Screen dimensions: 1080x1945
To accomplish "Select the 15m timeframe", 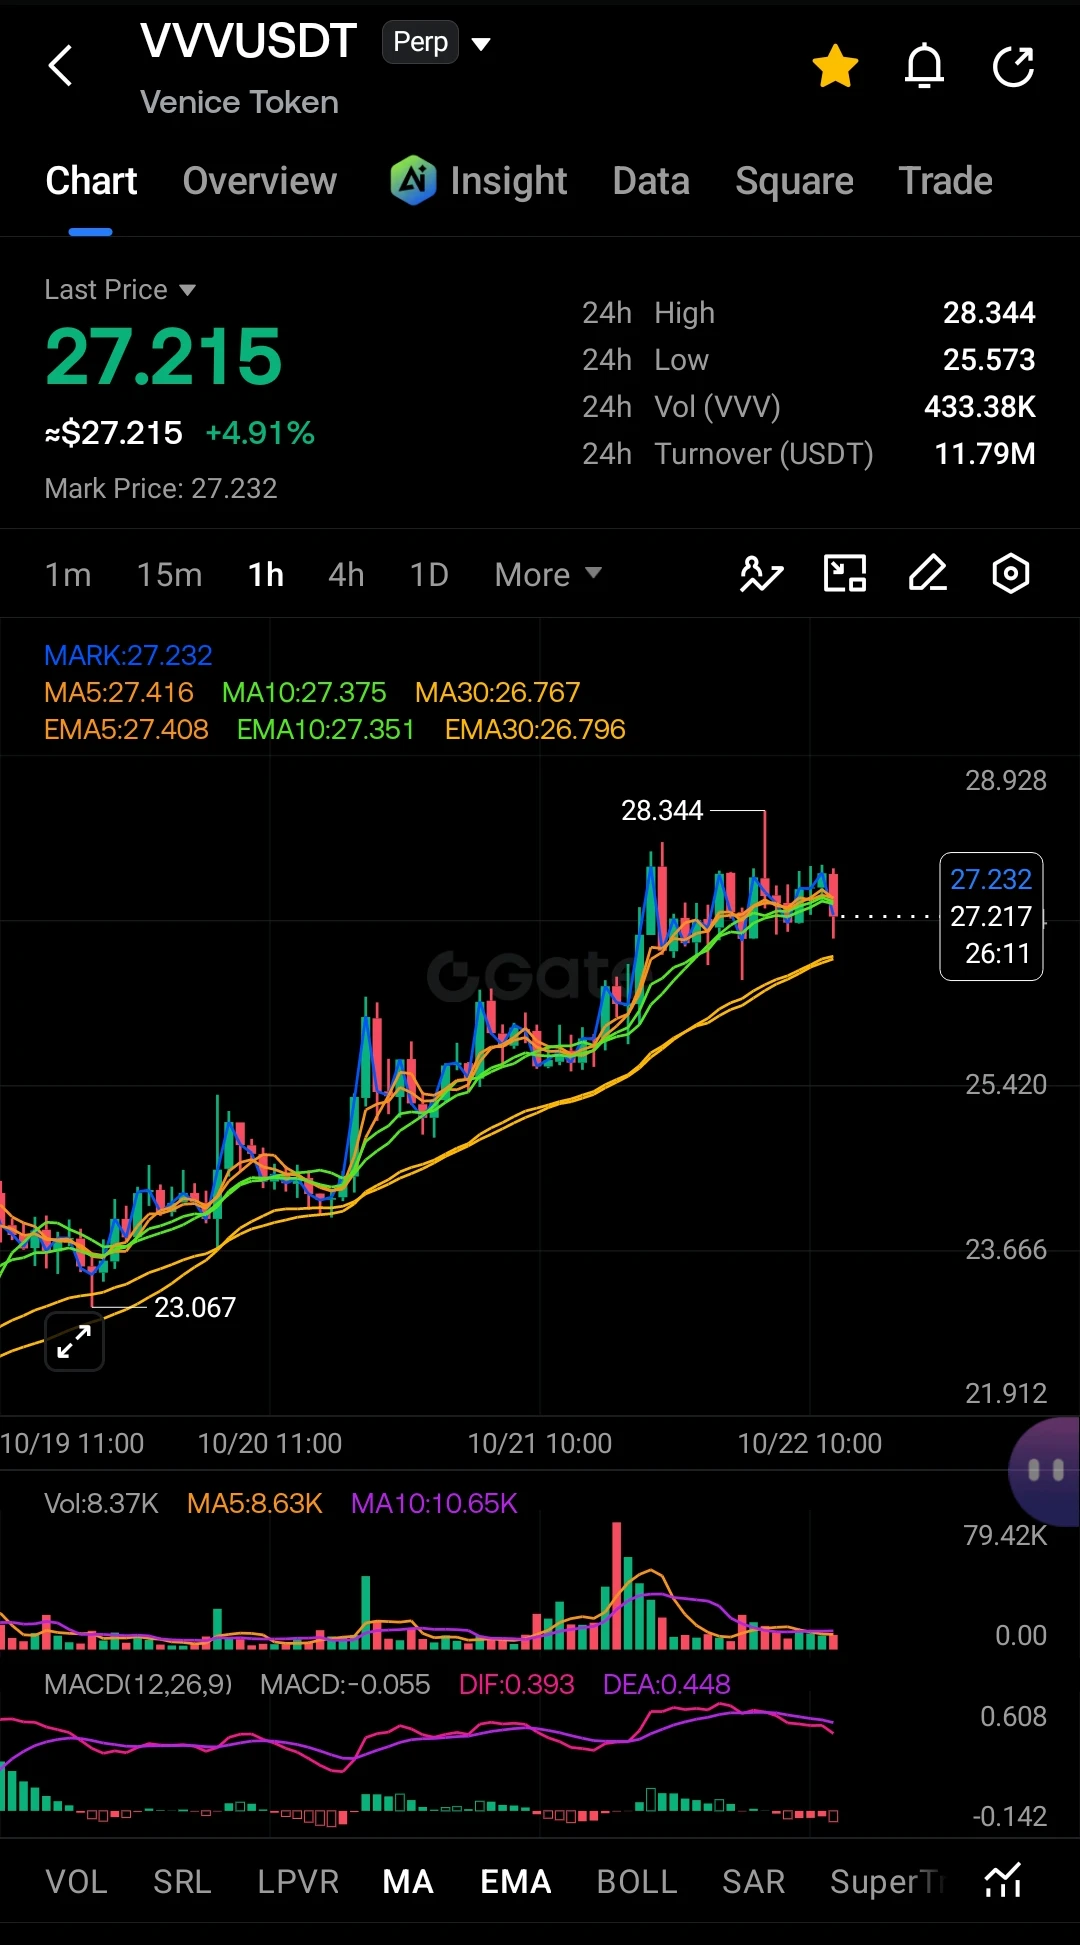I will click(x=170, y=575).
